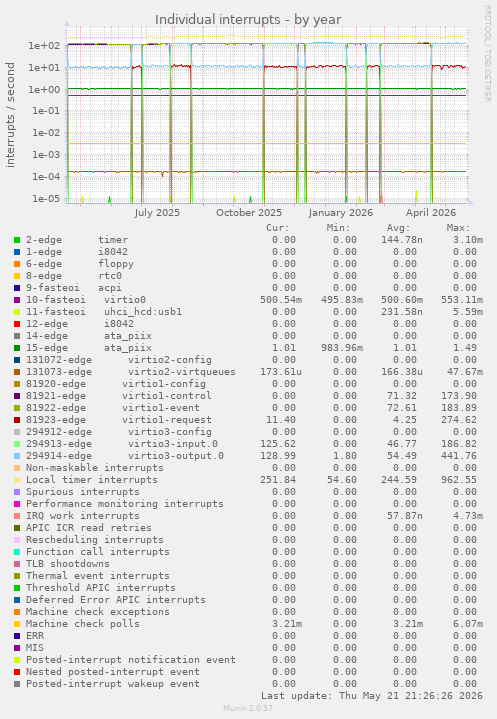Click the dark red virtio1-request legend swatch
Screen dimensions: 497x719
coord(17,420)
